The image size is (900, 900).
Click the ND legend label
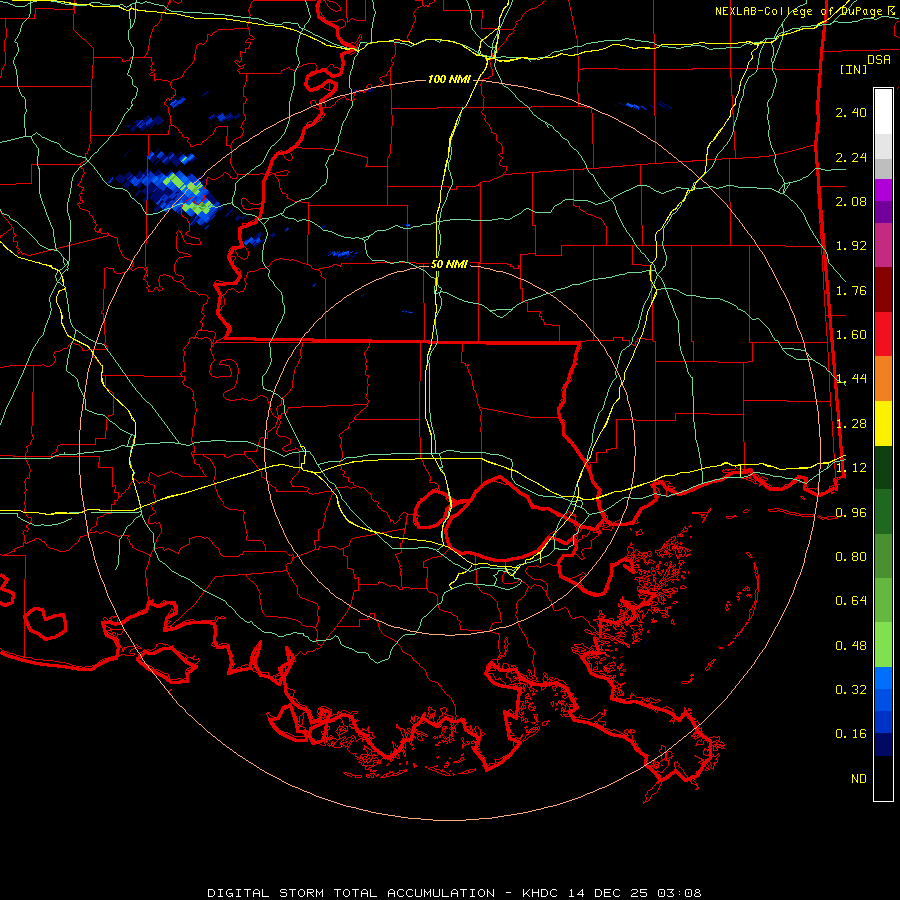[859, 779]
